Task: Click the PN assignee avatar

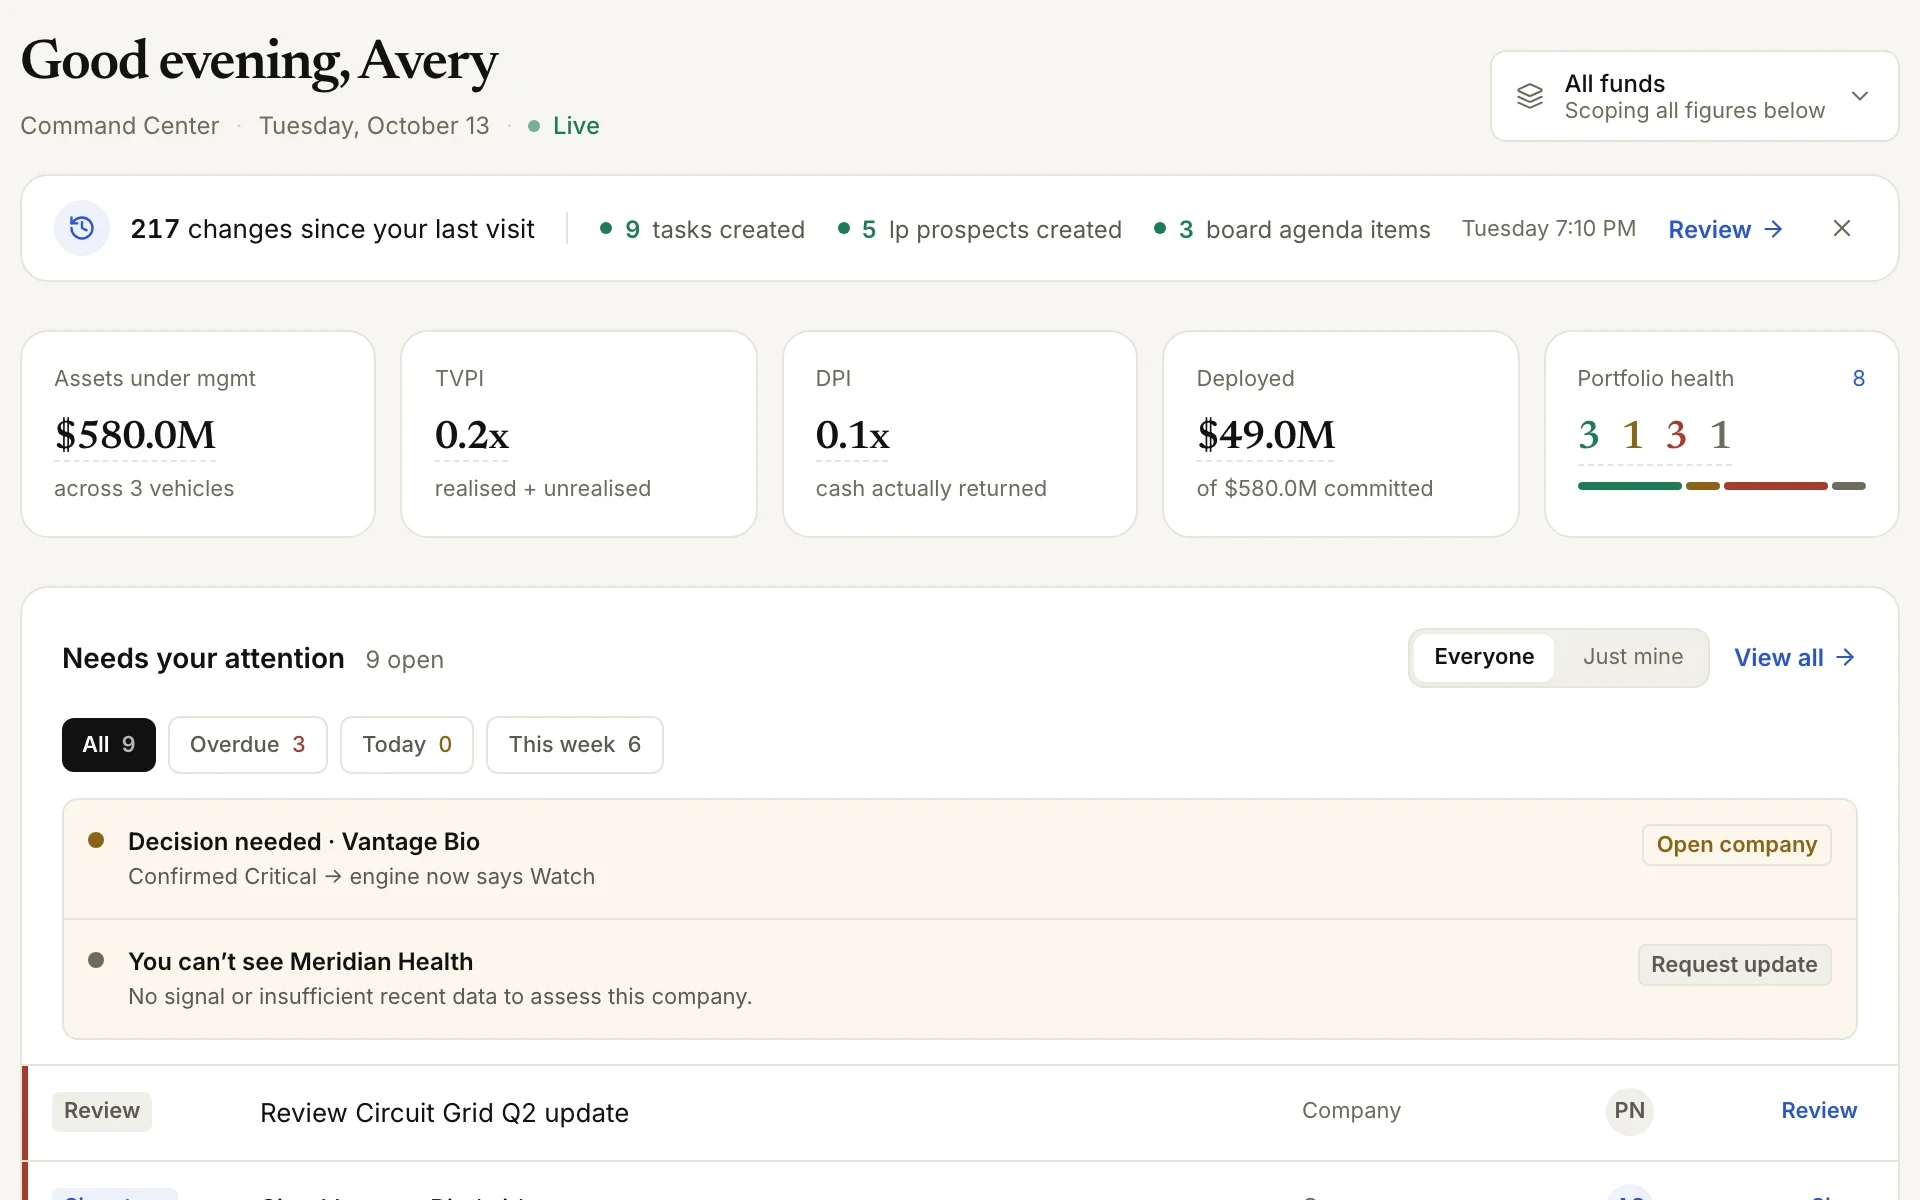Action: coord(1629,1111)
